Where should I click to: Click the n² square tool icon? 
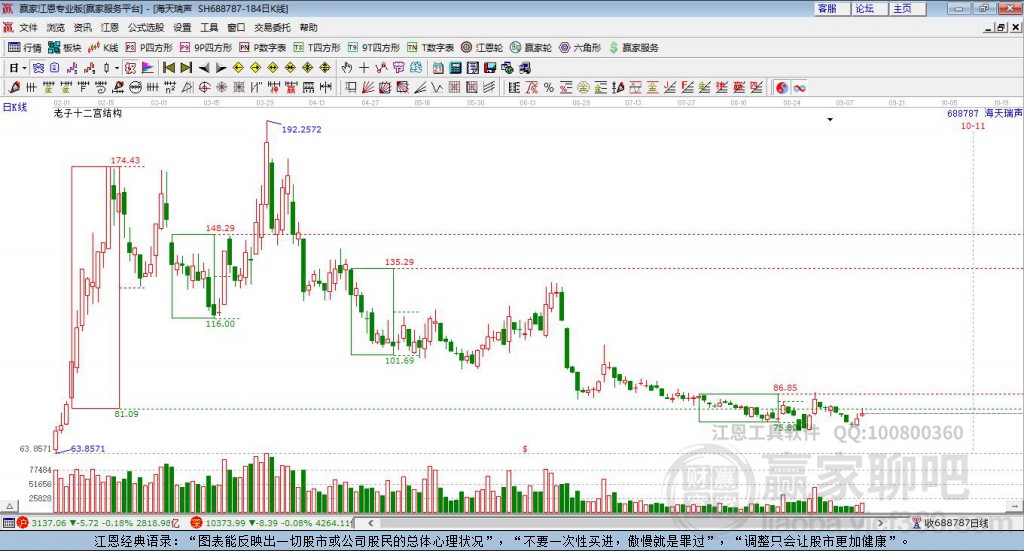(x=170, y=87)
